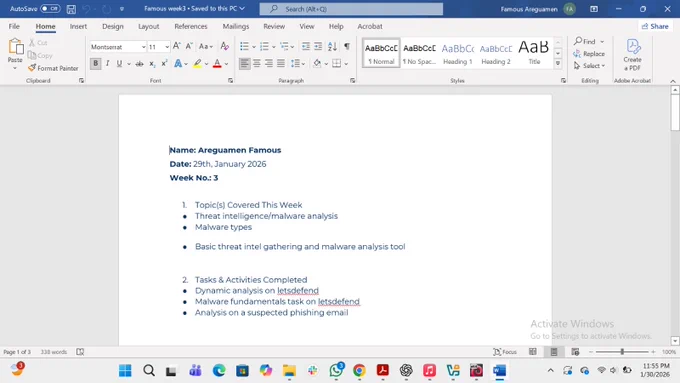Toggle Underline formatting

[119, 63]
